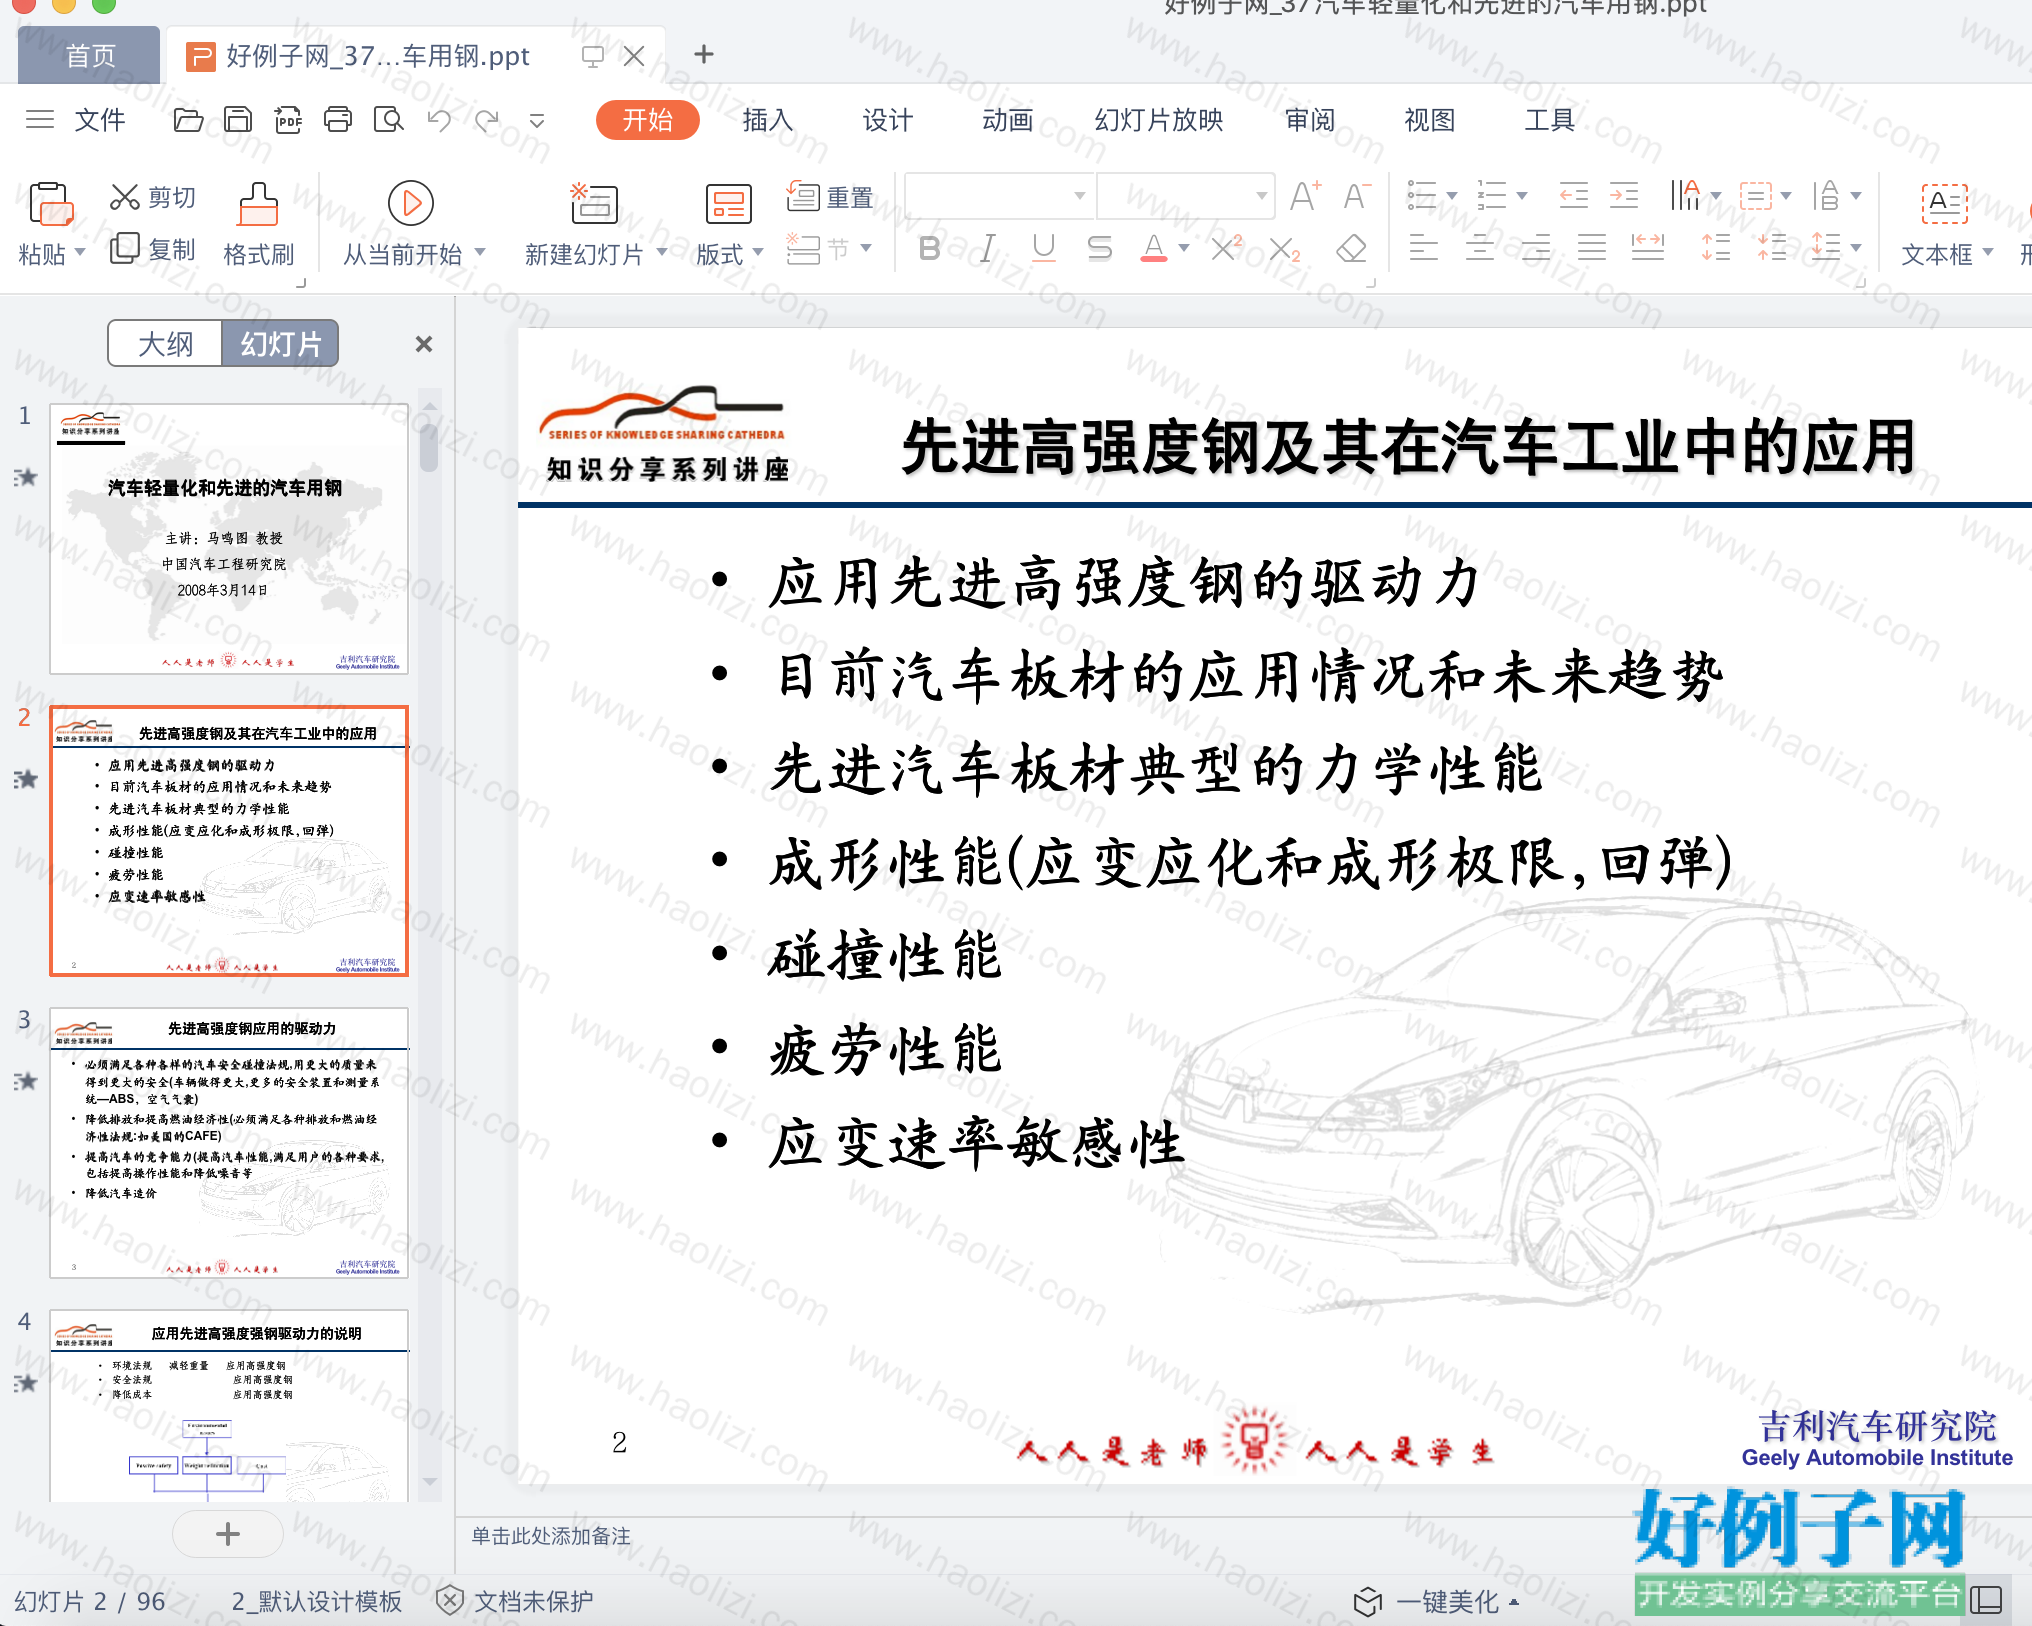Click the Paste clipboard icon

(50, 204)
